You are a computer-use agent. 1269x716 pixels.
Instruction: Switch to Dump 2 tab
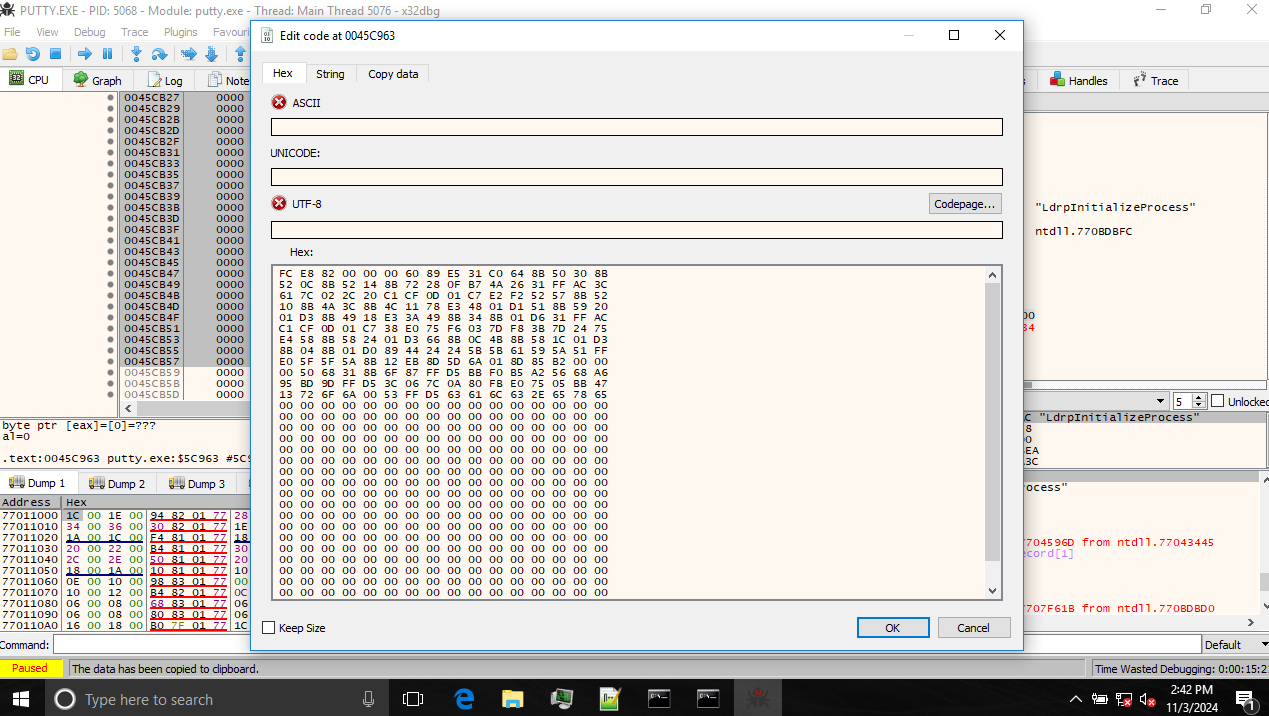pos(117,483)
